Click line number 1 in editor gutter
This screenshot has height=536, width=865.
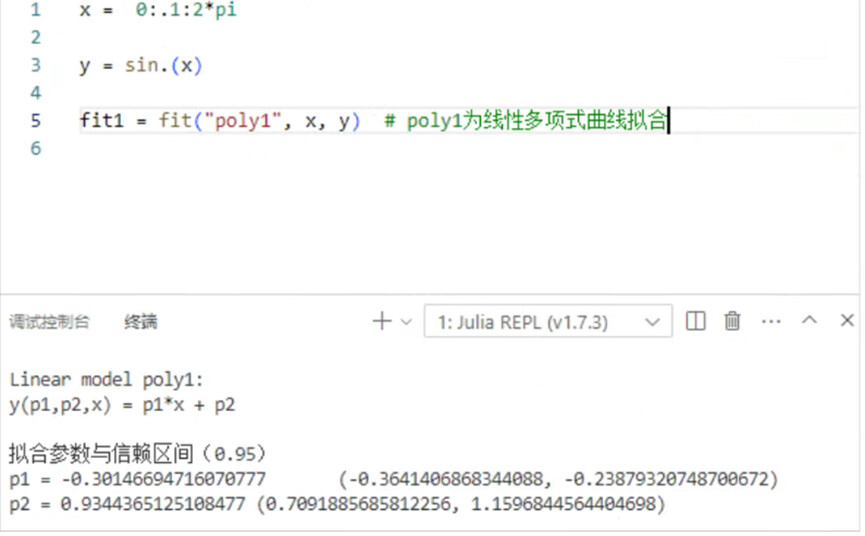[x=36, y=10]
